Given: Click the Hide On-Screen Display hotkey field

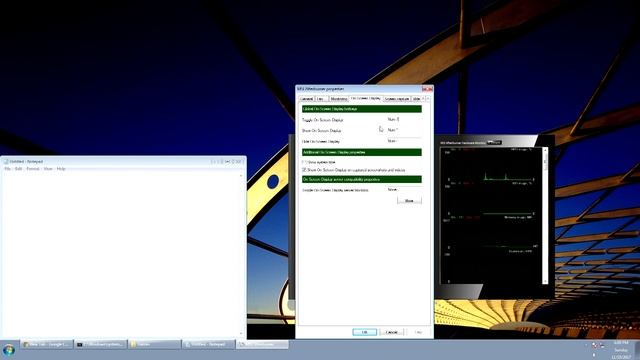Looking at the screenshot, I should [404, 141].
